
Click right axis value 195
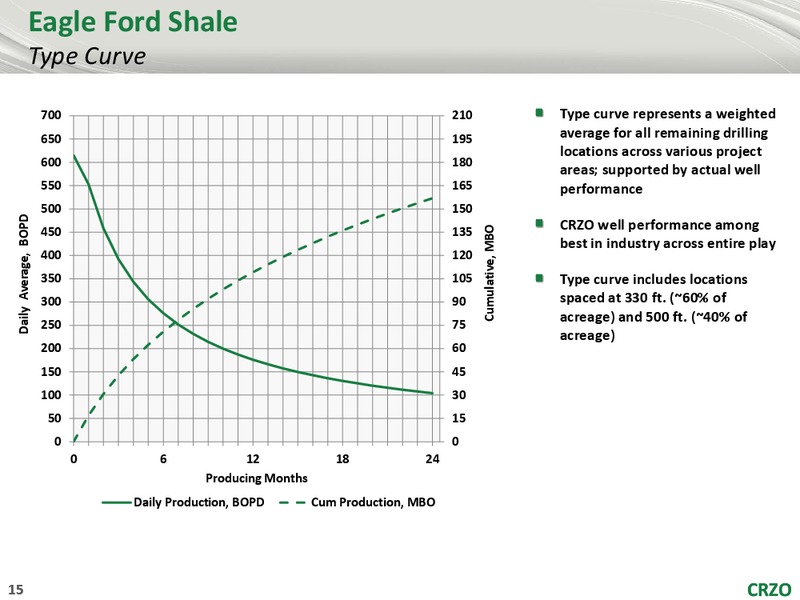point(462,139)
